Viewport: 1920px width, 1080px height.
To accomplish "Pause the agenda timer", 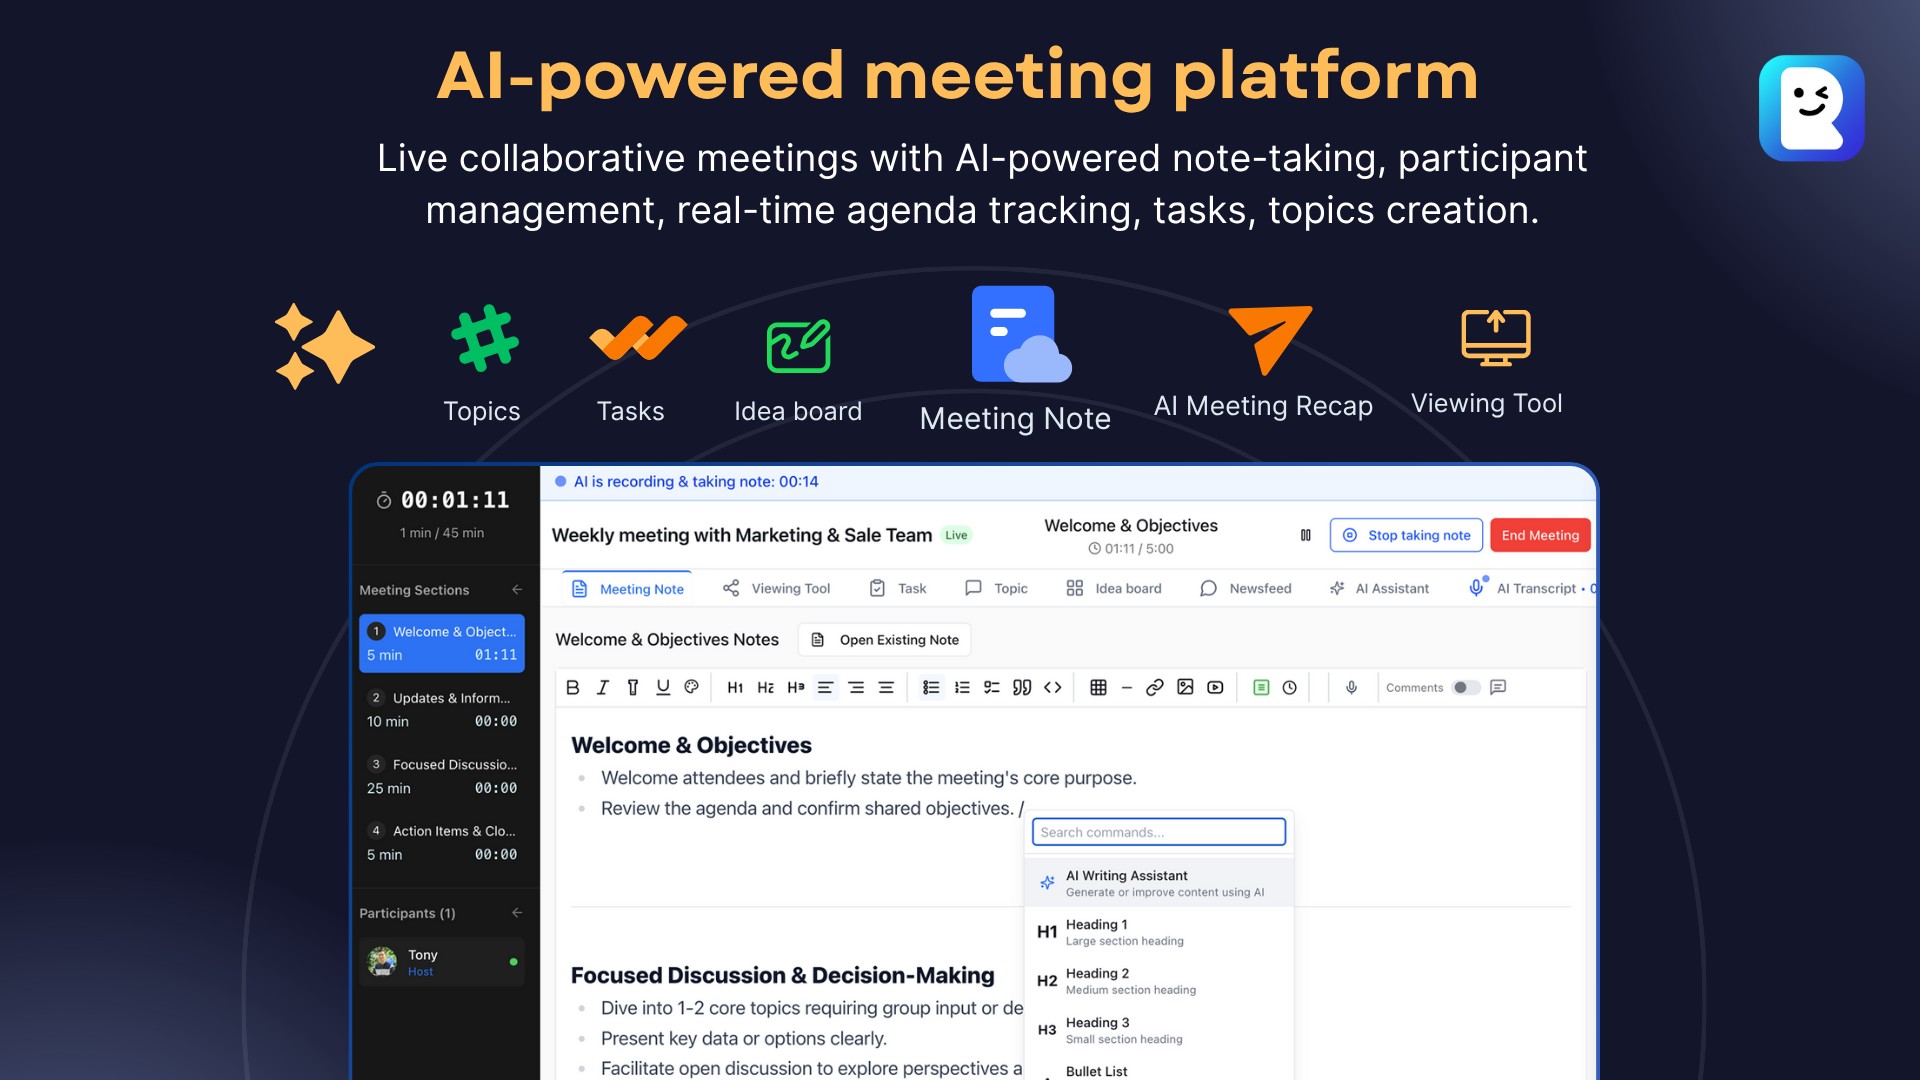I will 1305,535.
